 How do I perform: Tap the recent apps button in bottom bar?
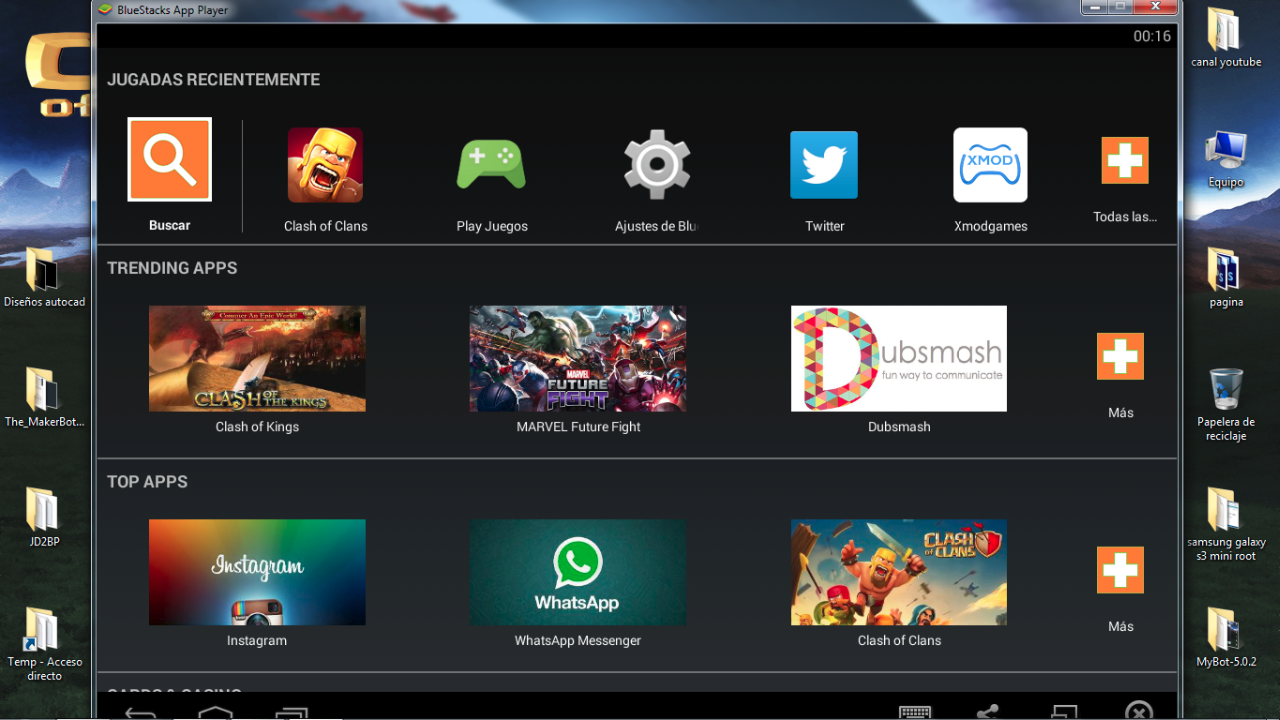291,712
